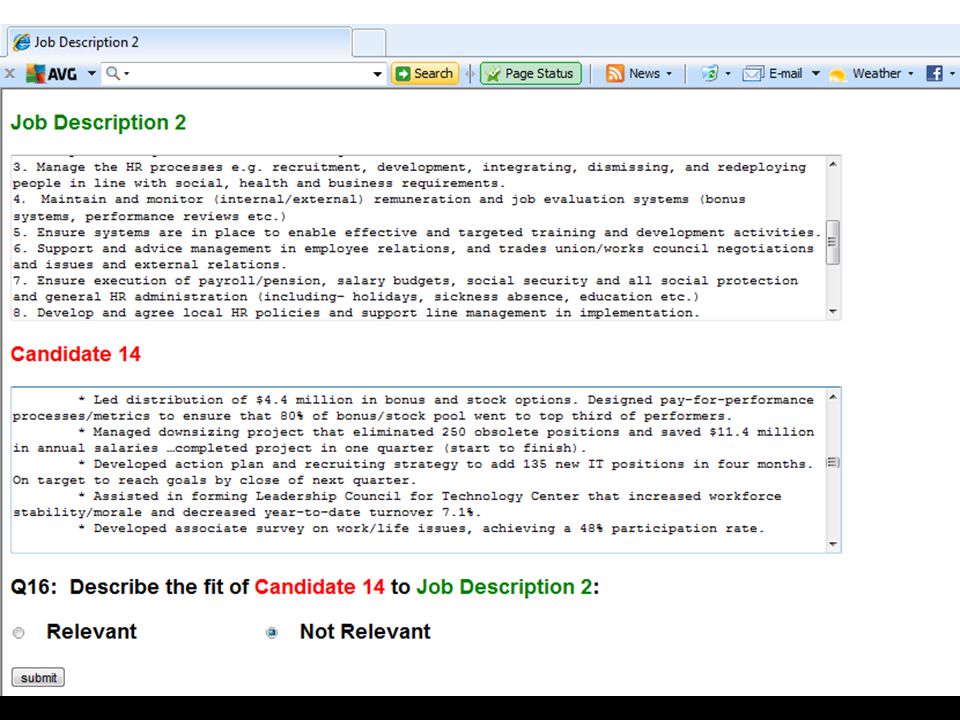Open the dropdown next to the IE toolbar icon
960x720 pixels.
(728, 73)
